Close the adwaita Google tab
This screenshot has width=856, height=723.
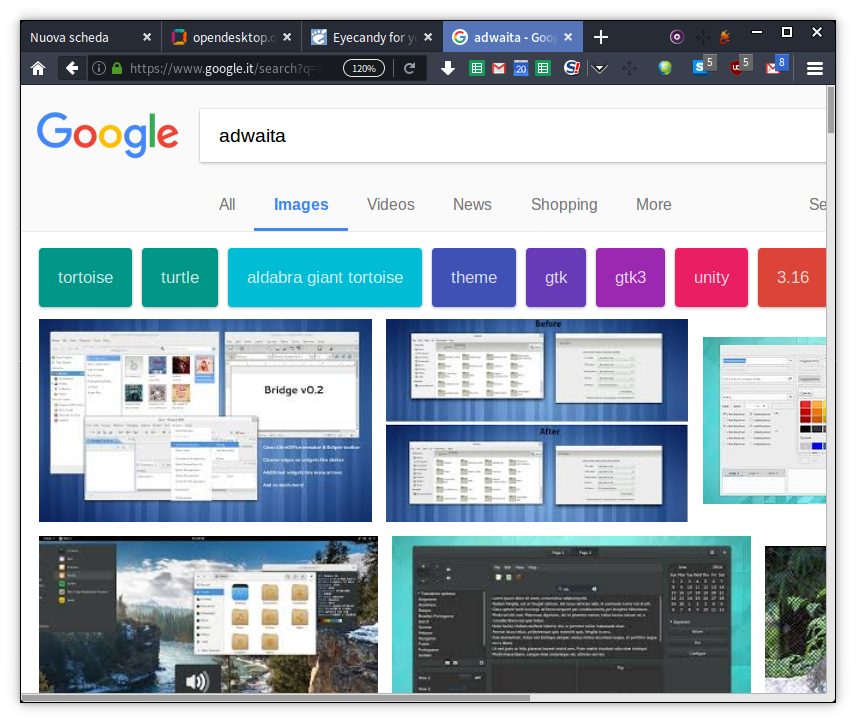(568, 37)
